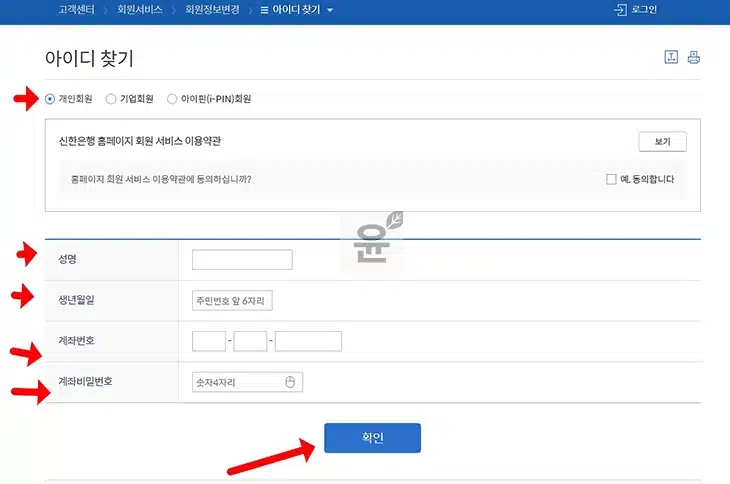
Task: Click the blue 확인 button
Action: point(372,437)
